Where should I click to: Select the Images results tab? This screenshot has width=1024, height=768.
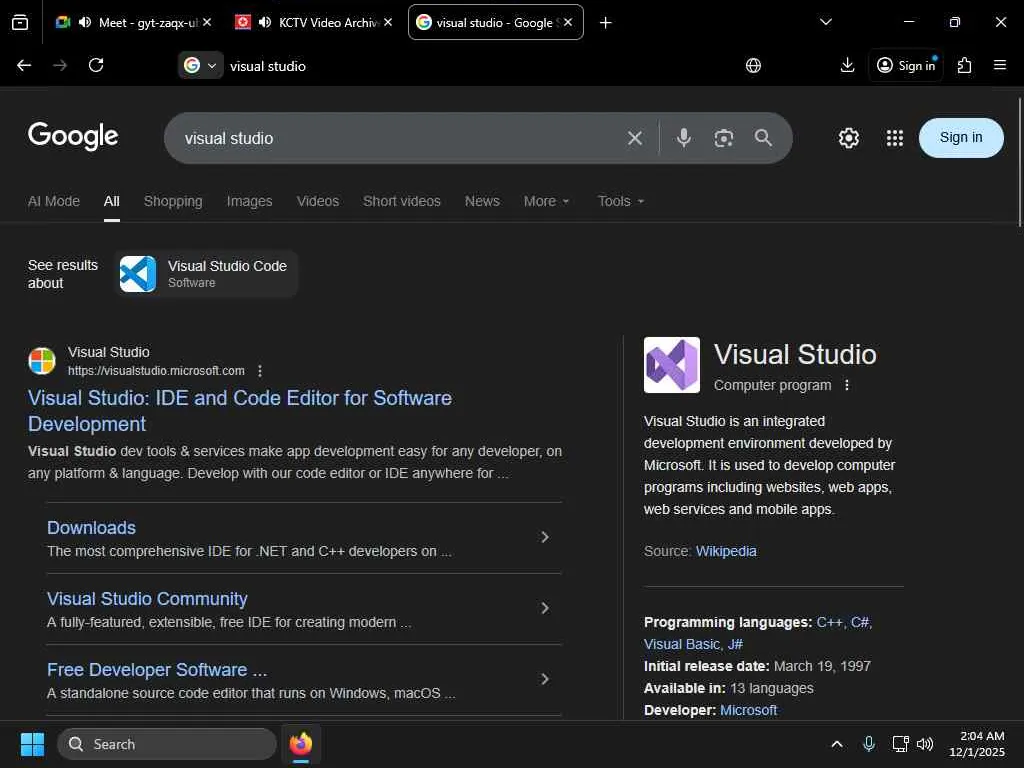pyautogui.click(x=249, y=201)
